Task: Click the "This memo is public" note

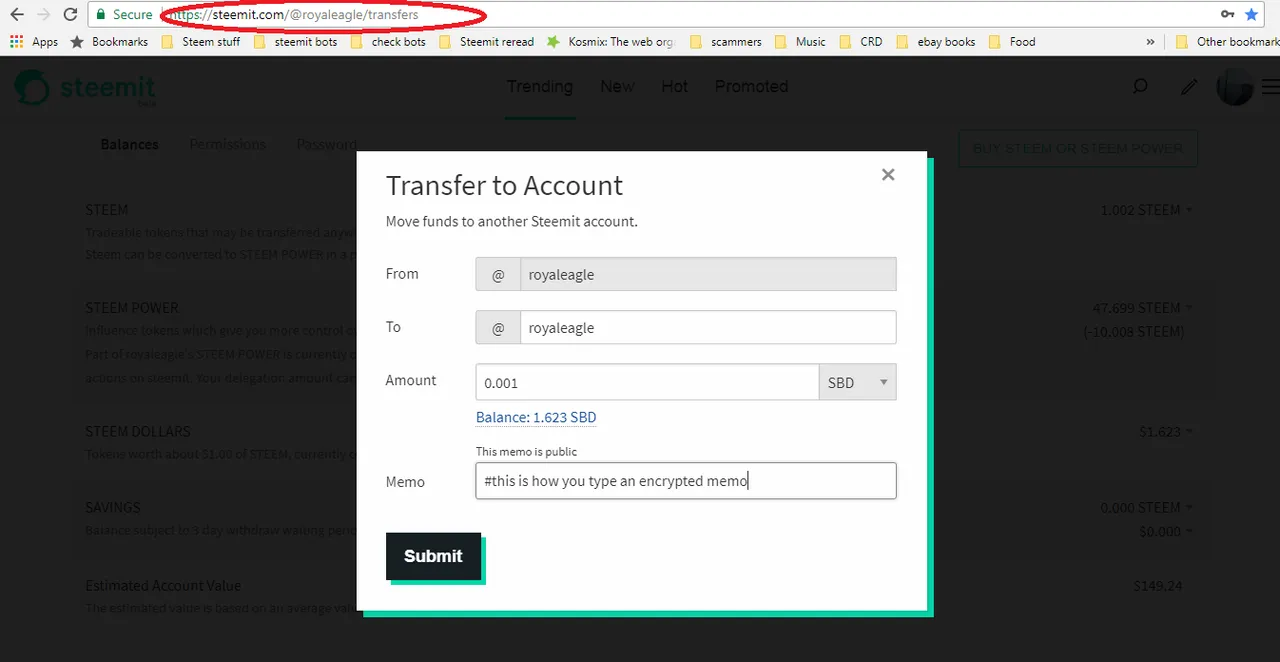Action: 526,452
